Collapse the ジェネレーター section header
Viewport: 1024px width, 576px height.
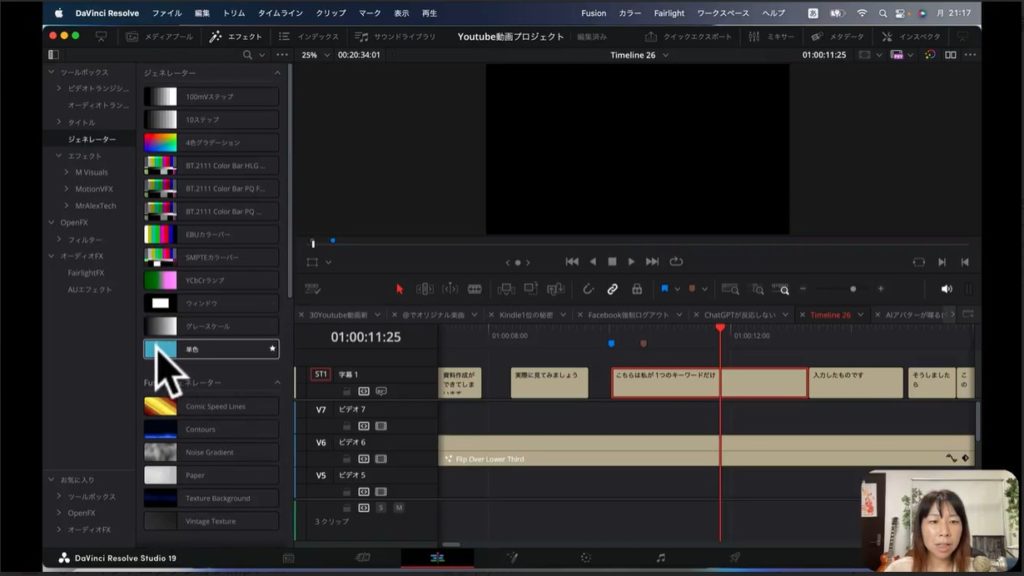tap(277, 73)
